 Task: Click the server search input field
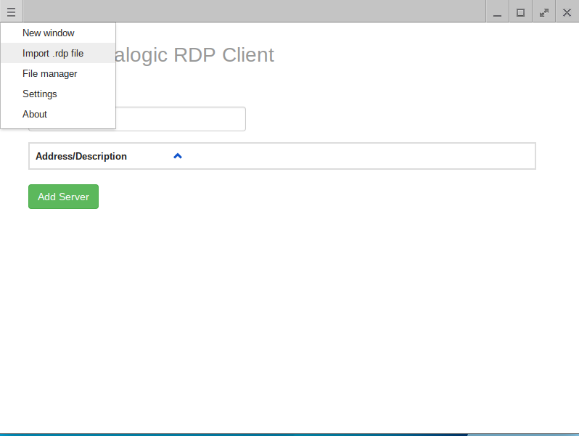coord(180,119)
